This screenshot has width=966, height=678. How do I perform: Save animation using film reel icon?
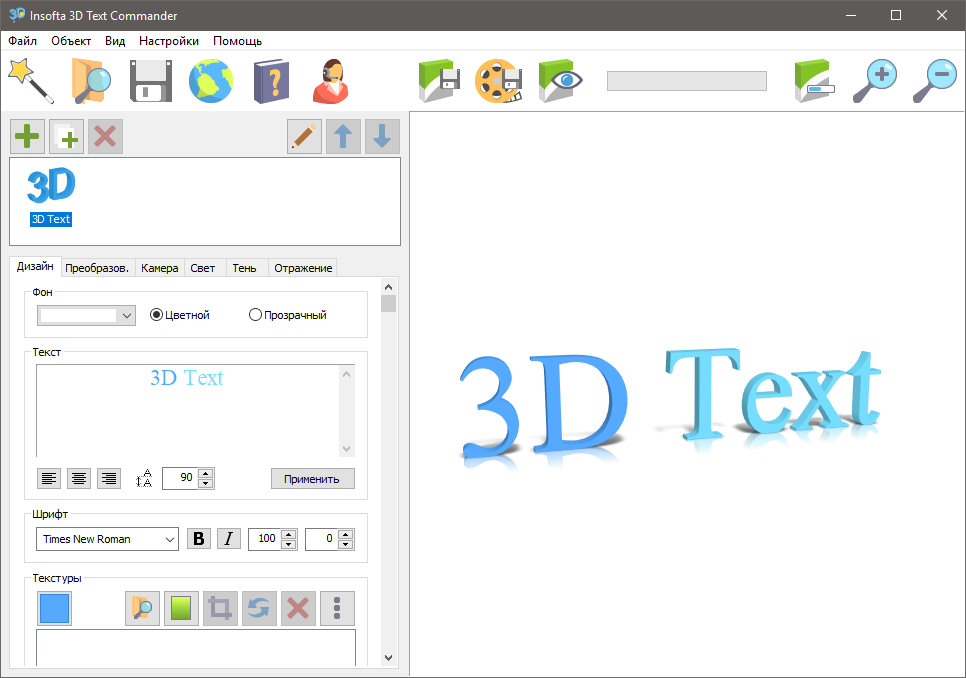pyautogui.click(x=498, y=81)
